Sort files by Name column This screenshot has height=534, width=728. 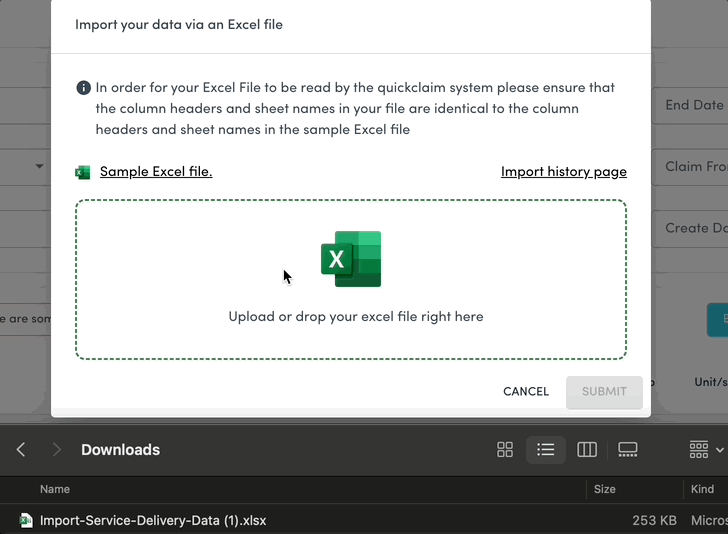55,489
